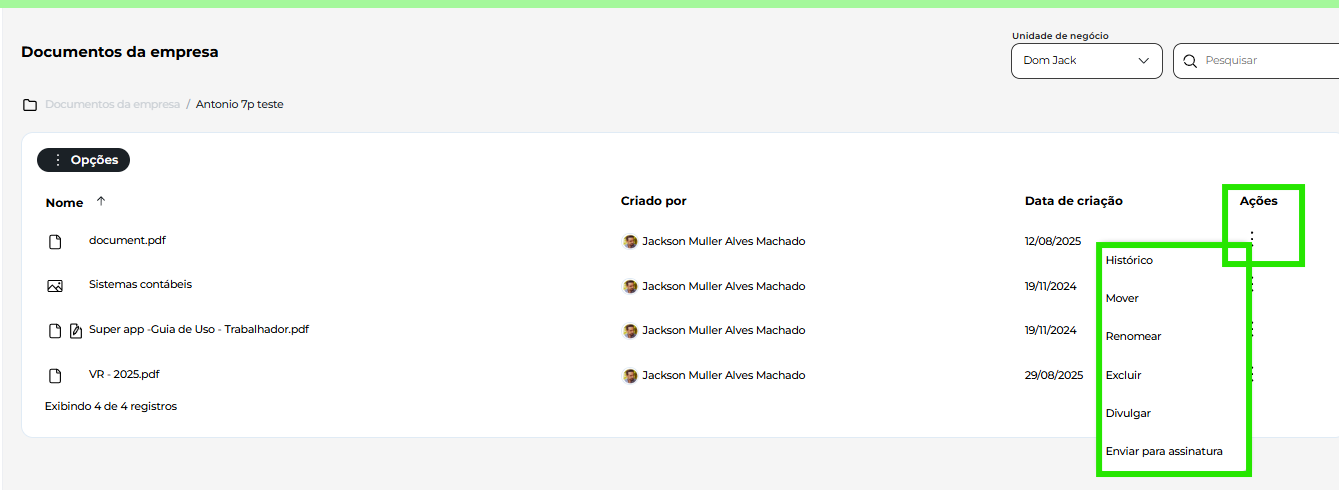Go to Documentos da empresa breadcrumb link
This screenshot has width=1339, height=490.
coord(112,104)
